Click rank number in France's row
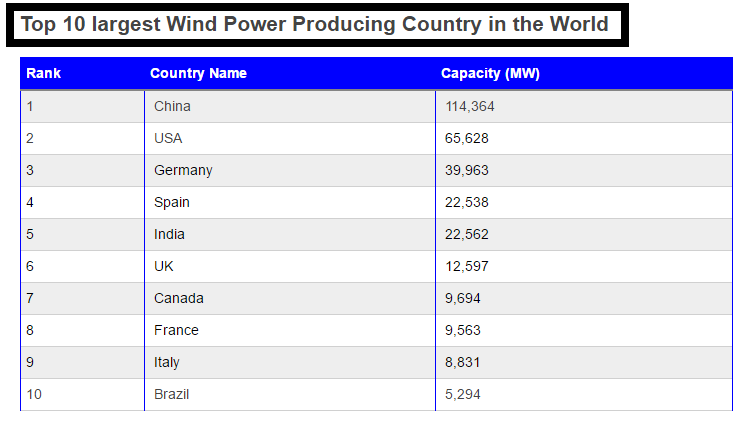 30,330
